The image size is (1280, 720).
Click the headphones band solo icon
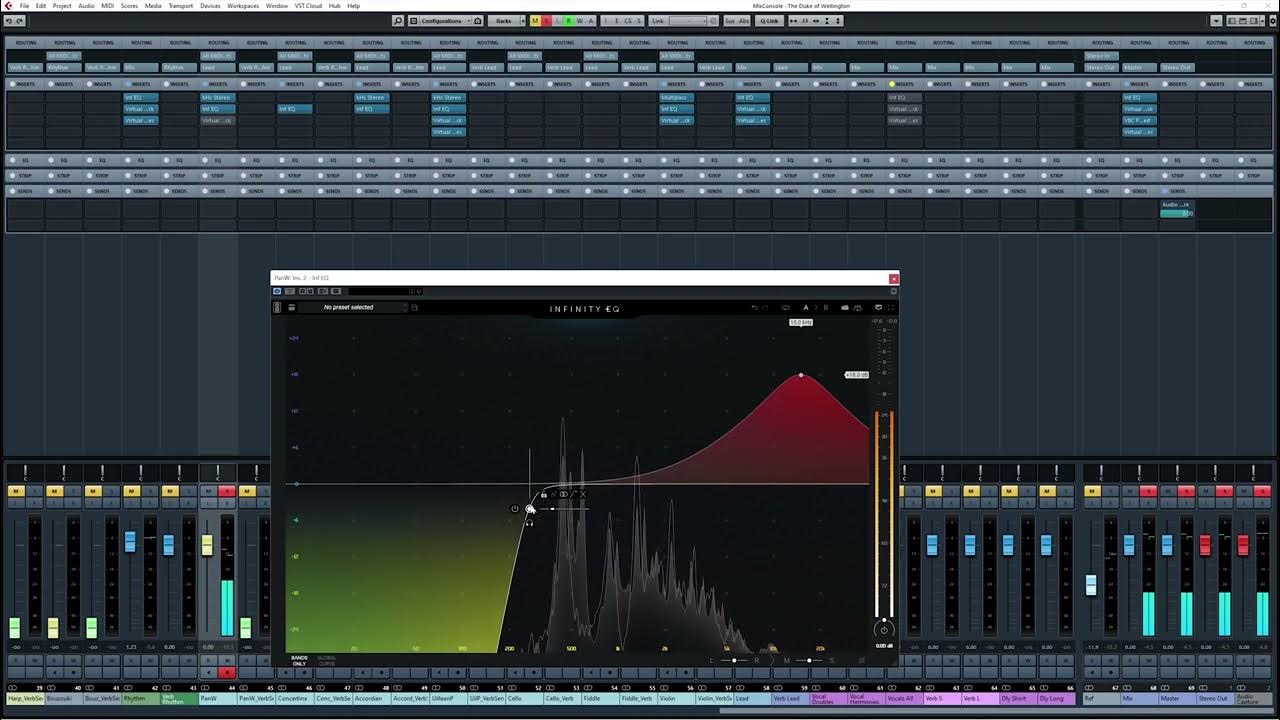coord(530,522)
